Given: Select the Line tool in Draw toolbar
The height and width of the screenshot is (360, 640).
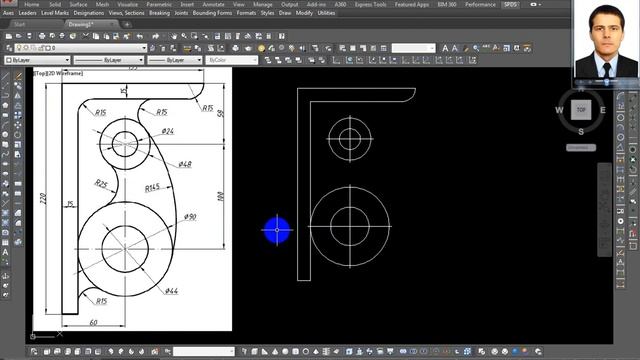Looking at the screenshot, I should (x=5, y=76).
